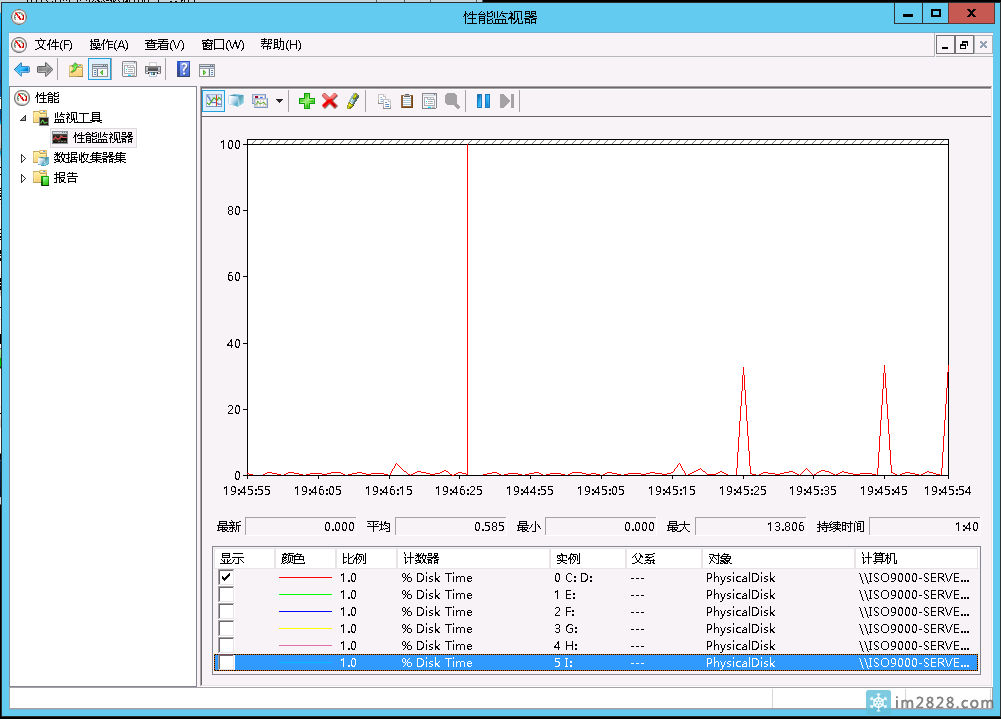Viewport: 1001px width, 720px height.
Task: Click the back arrow in toolbar
Action: click(x=21, y=69)
